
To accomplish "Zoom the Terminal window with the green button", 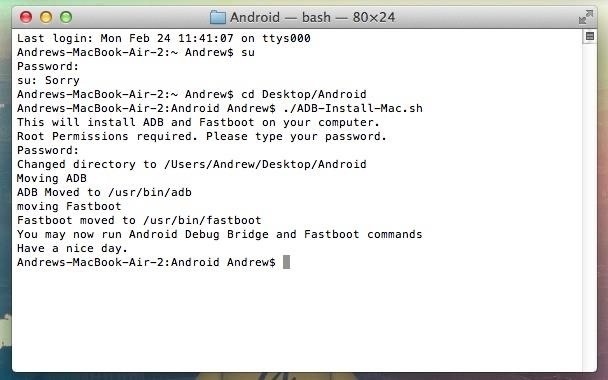I will coord(66,17).
